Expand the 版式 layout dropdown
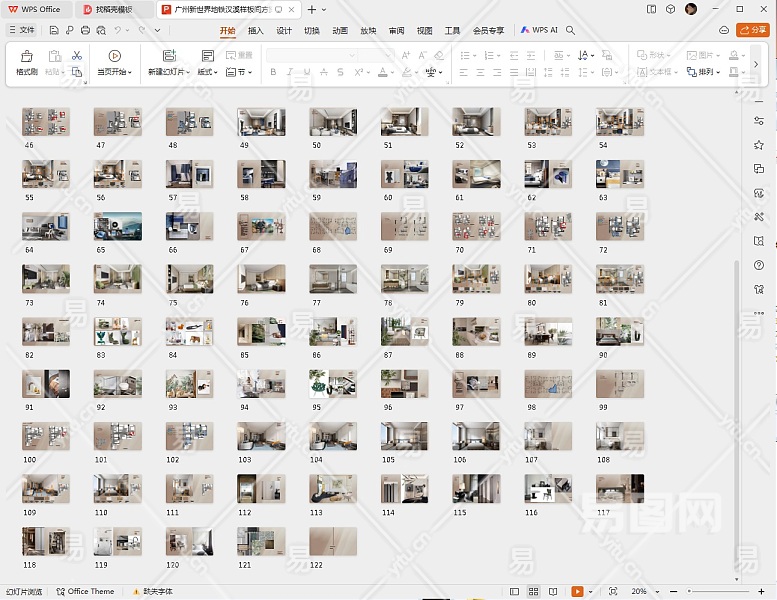The height and width of the screenshot is (600, 777). pyautogui.click(x=208, y=72)
